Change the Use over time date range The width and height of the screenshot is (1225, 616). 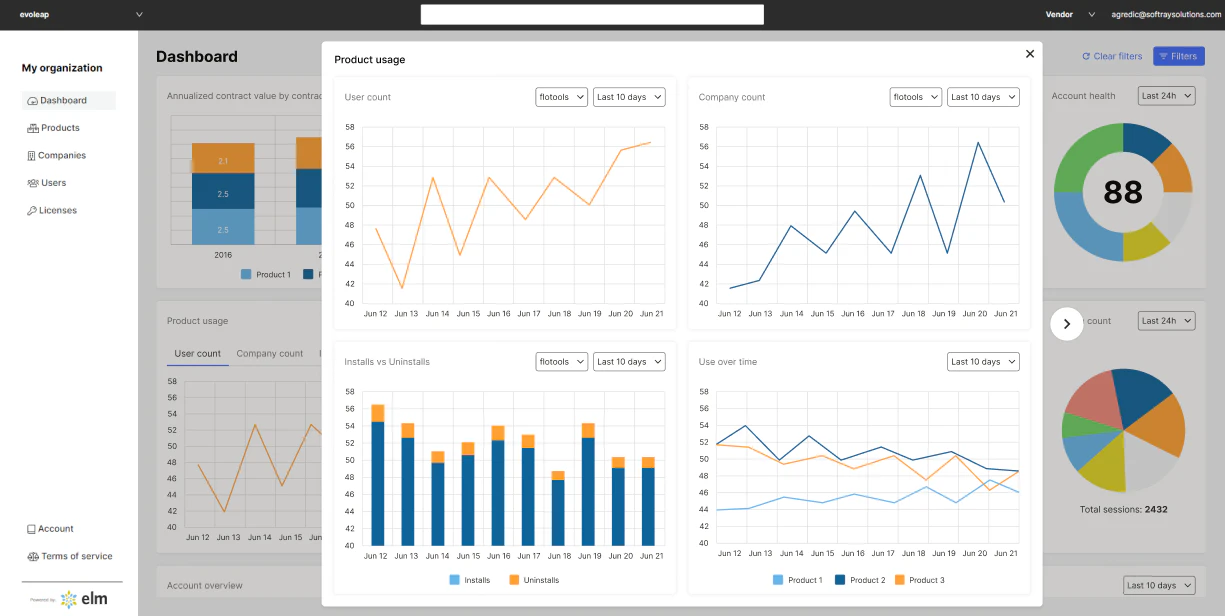click(983, 361)
